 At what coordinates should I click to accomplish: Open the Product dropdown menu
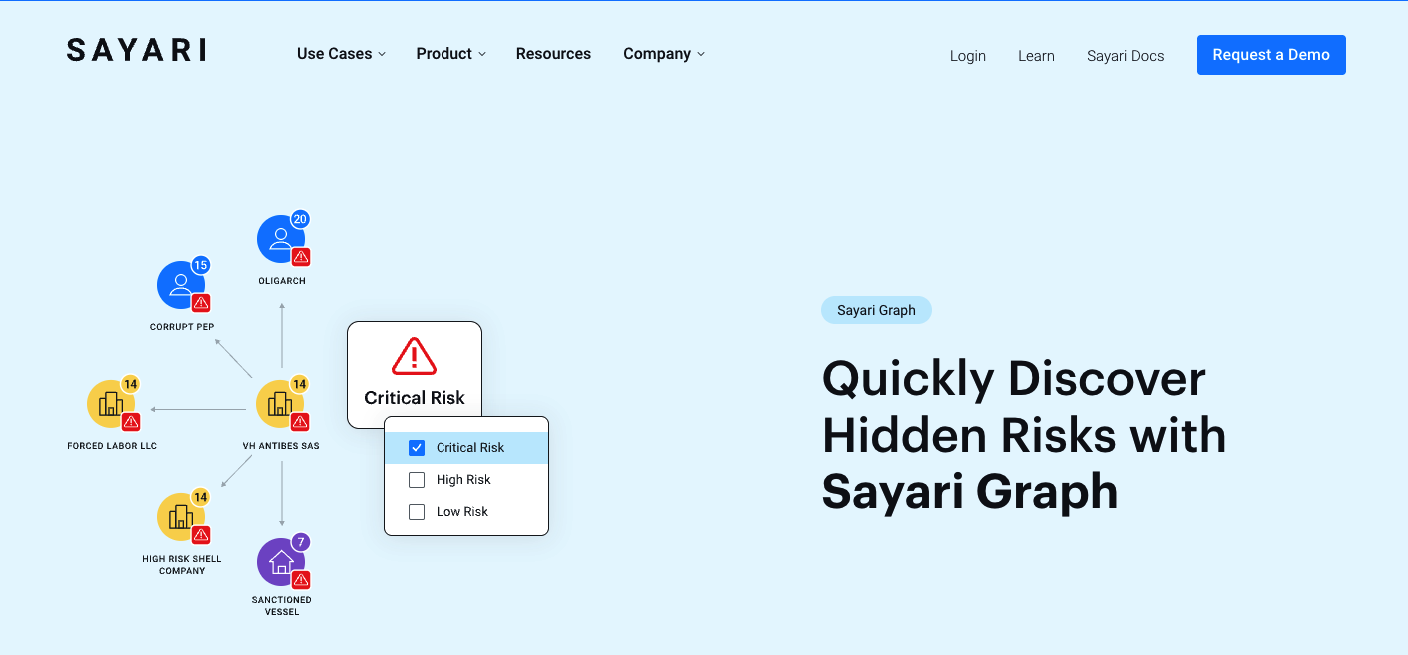coord(450,54)
